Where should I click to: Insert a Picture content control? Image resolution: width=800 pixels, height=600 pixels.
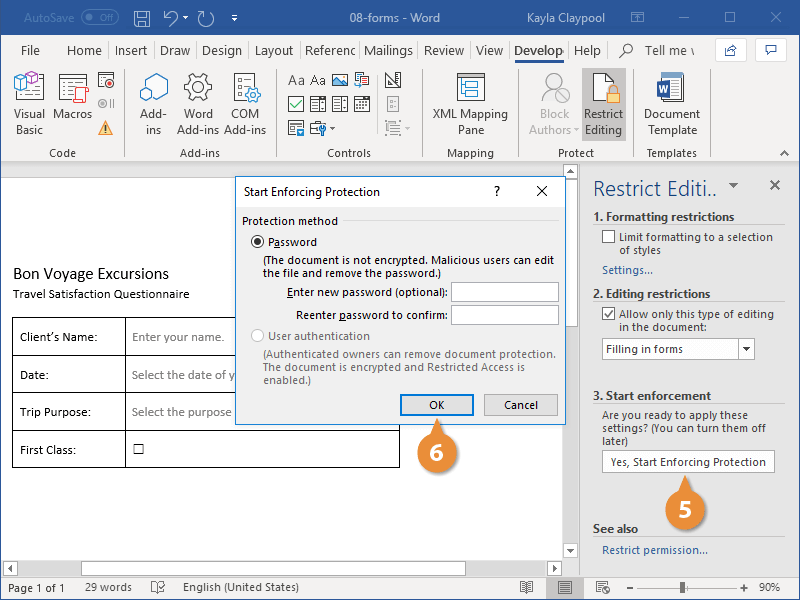342,80
